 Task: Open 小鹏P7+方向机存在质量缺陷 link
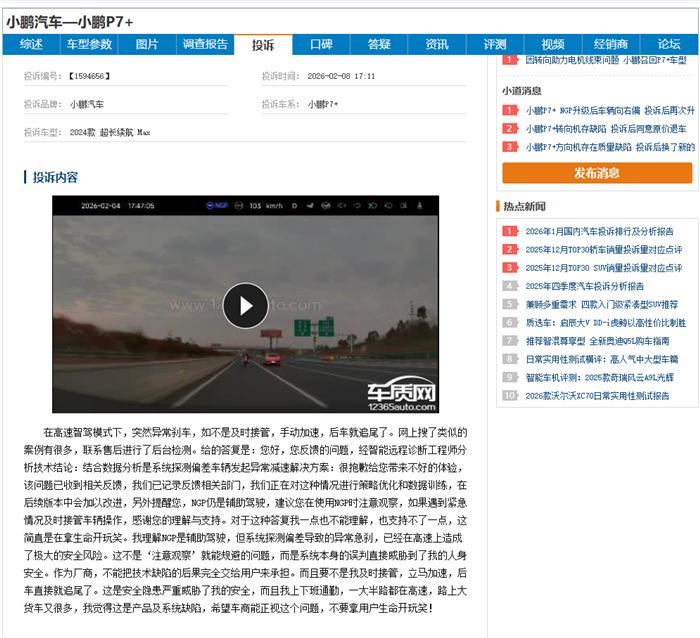(610, 147)
